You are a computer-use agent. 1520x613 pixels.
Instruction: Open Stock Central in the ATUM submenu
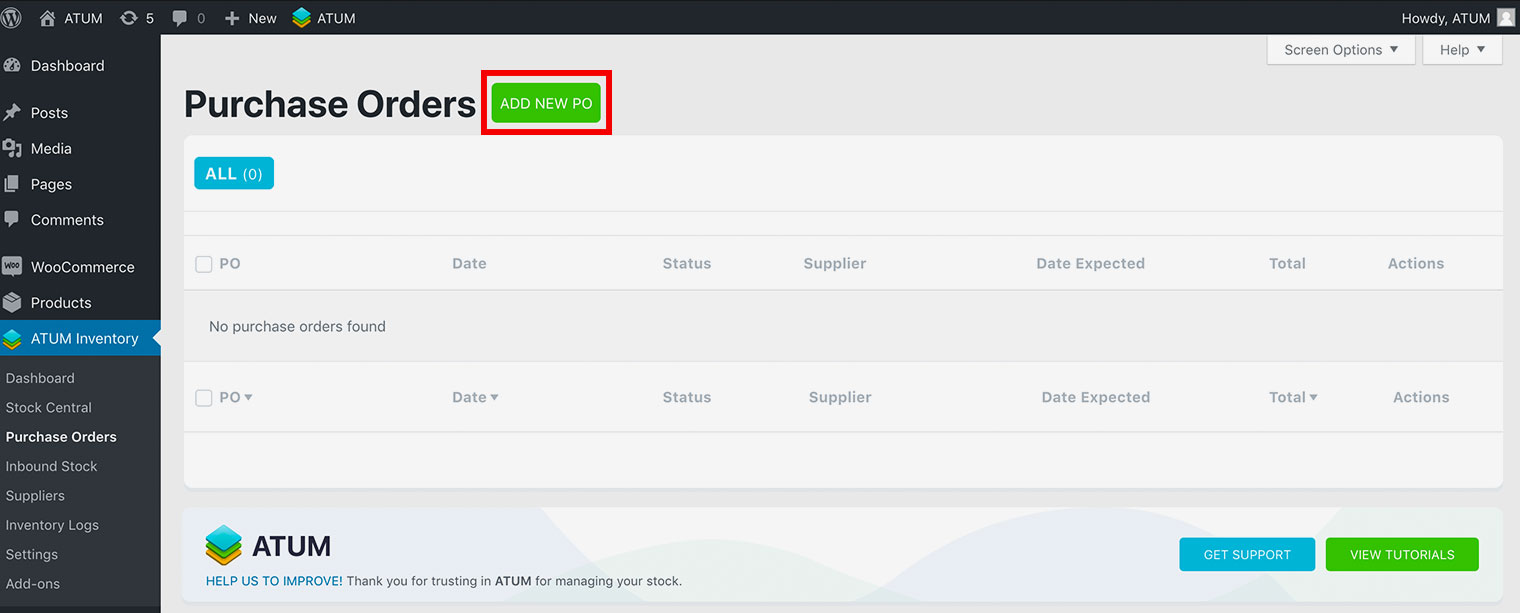point(48,407)
